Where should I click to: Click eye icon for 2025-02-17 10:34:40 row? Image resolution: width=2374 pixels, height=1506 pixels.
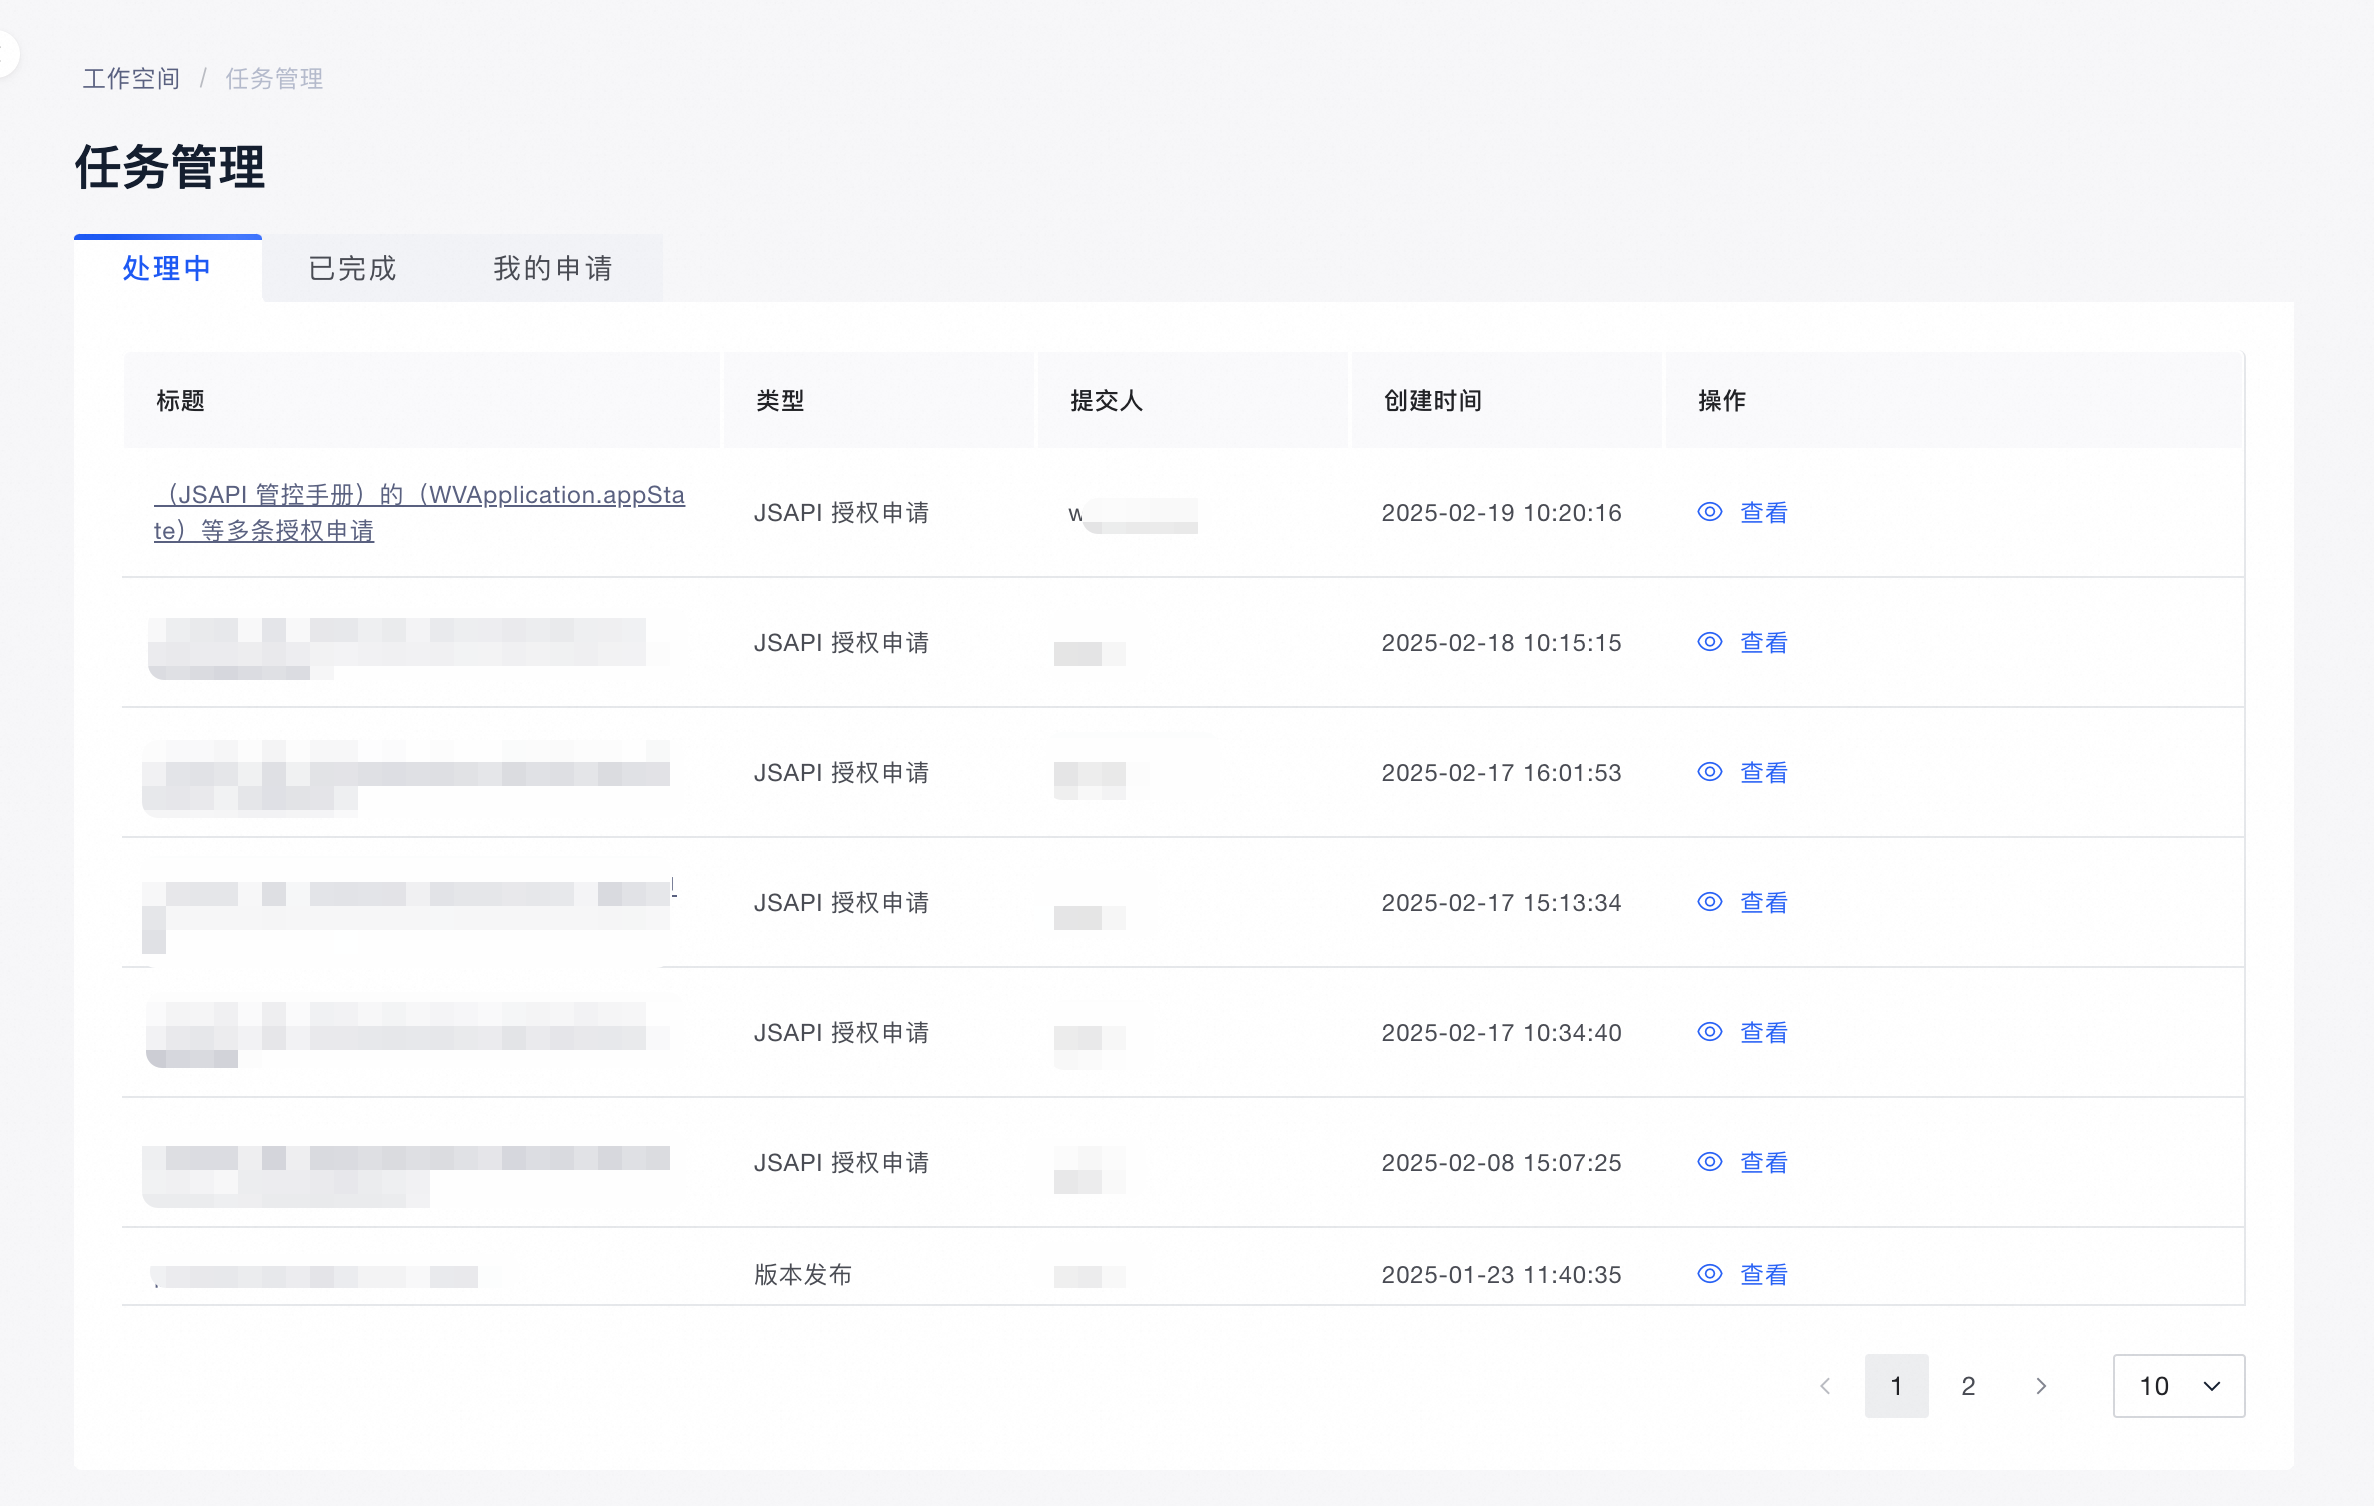[x=1710, y=1032]
